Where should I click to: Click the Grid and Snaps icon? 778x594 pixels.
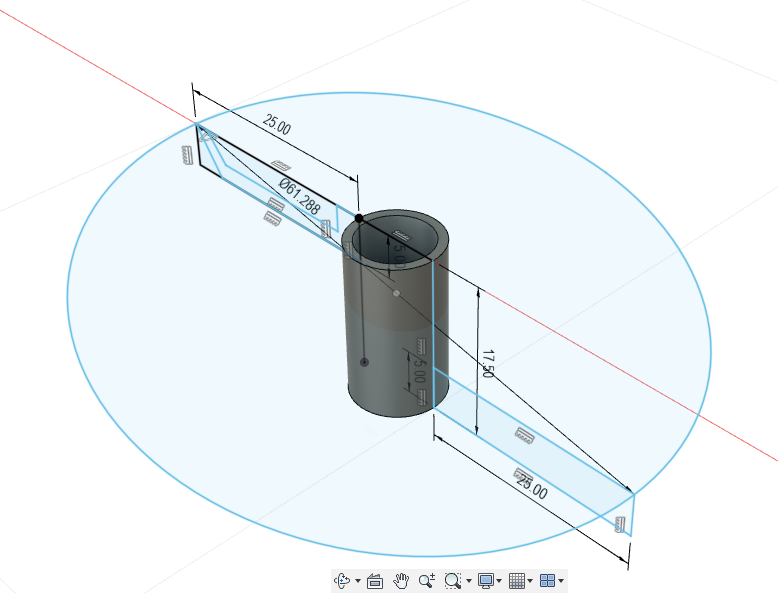click(x=517, y=580)
